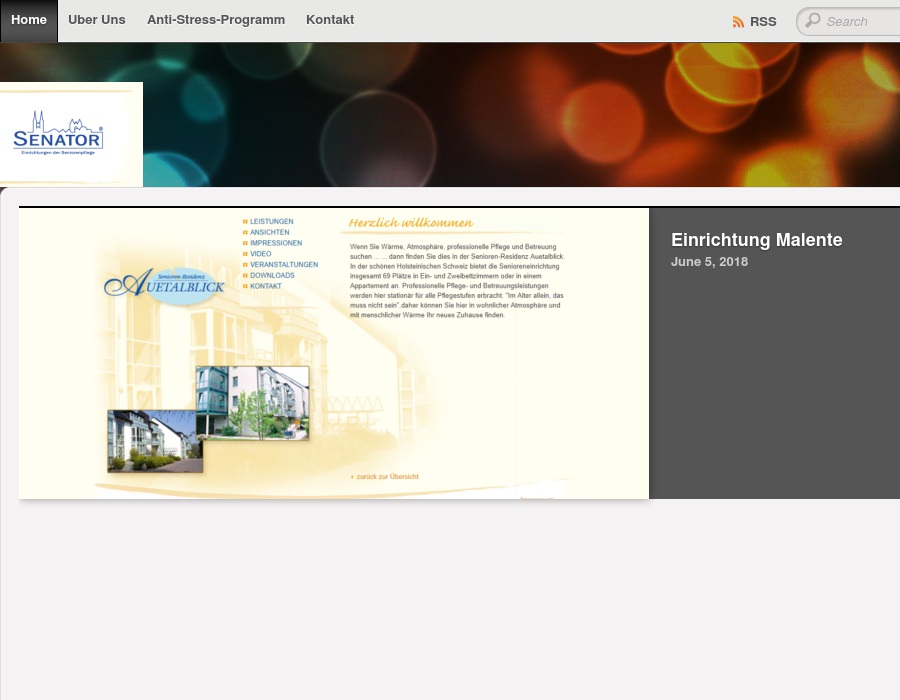Click the magnifier icon in search box

(813, 21)
